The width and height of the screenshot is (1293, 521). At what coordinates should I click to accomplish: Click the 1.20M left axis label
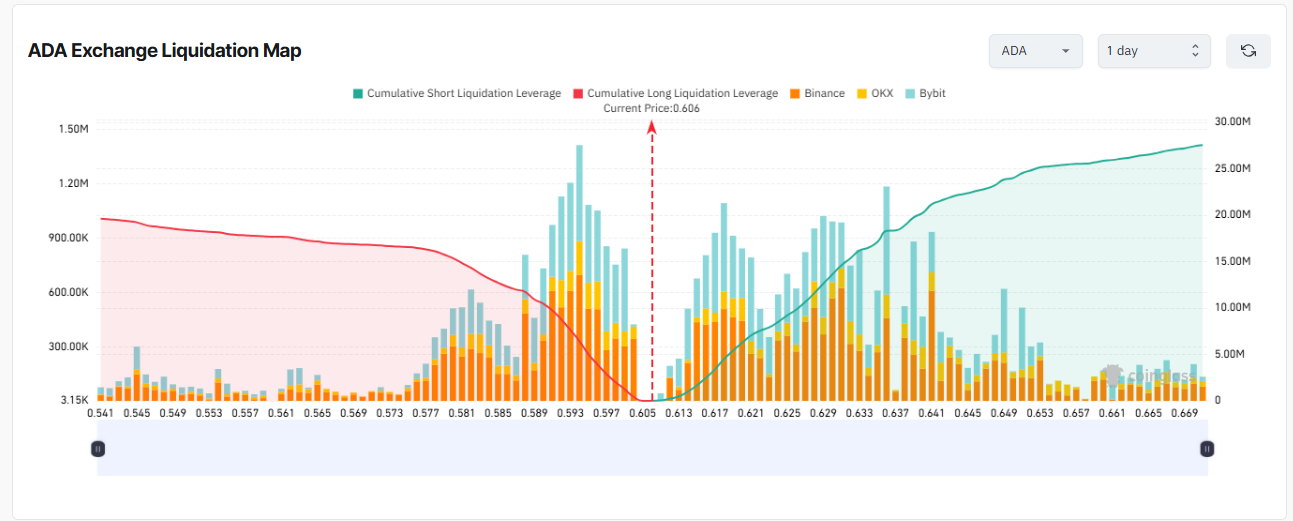click(73, 184)
